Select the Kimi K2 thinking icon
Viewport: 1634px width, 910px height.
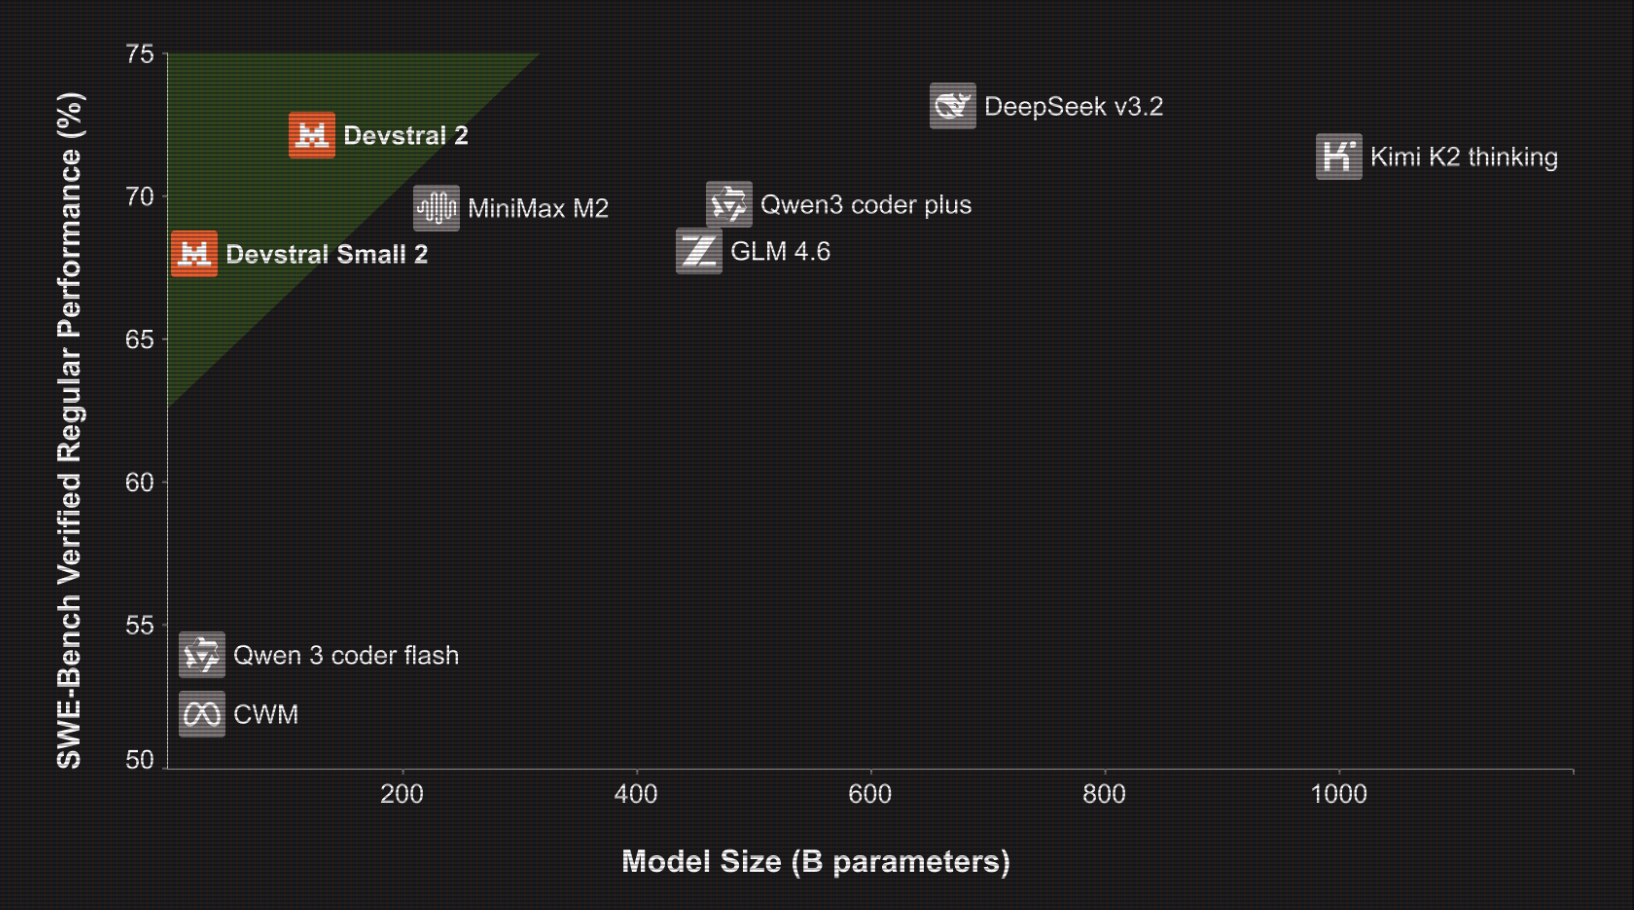tap(1338, 157)
